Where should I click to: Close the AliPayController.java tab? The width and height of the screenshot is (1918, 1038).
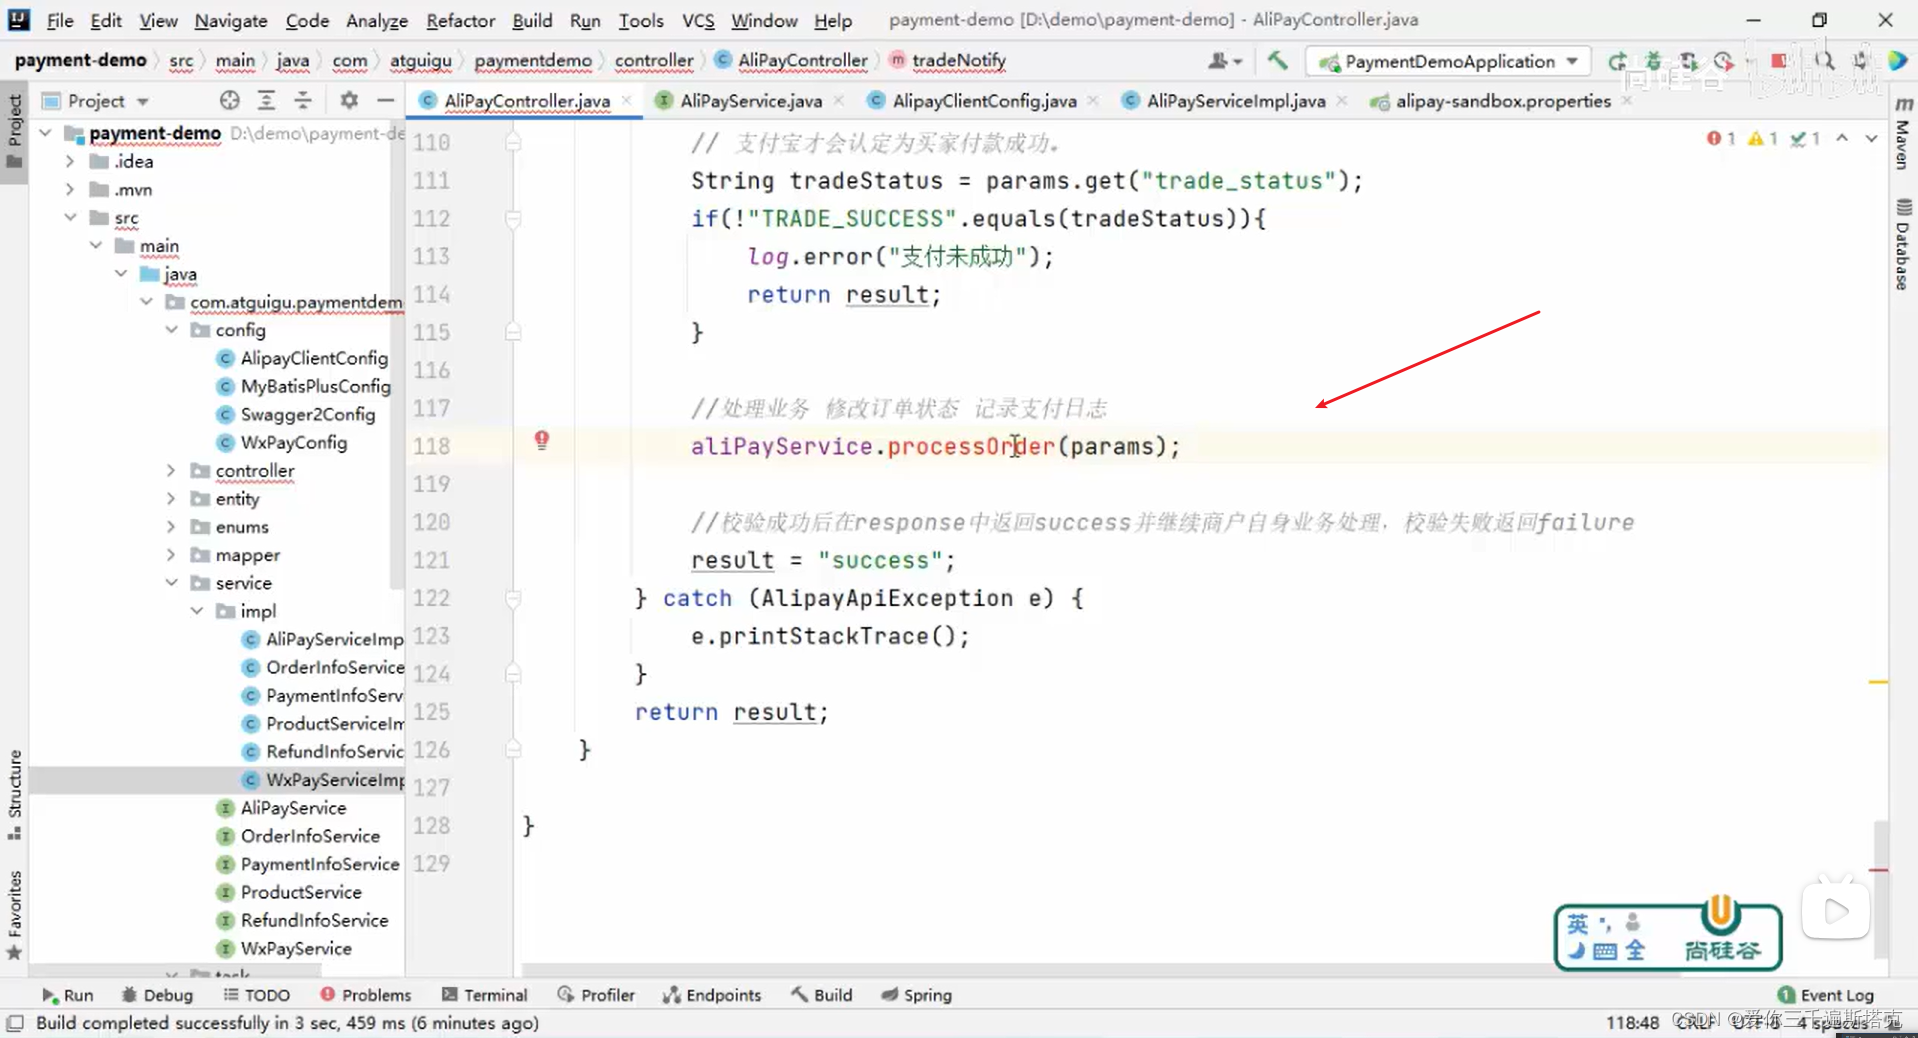[626, 100]
